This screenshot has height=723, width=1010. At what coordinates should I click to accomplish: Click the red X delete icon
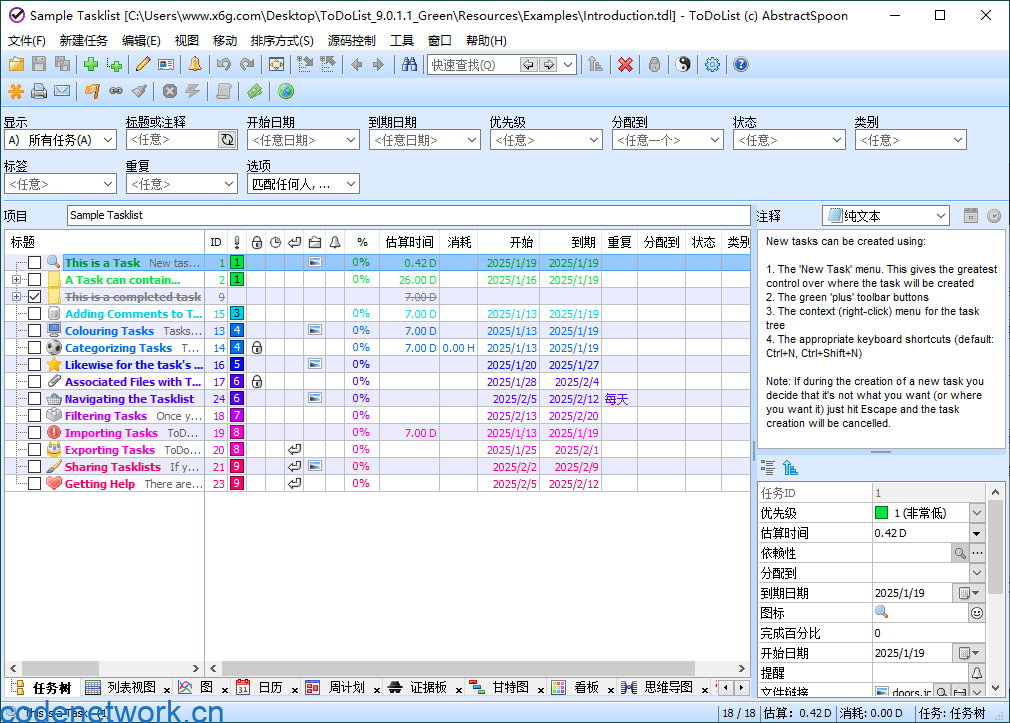pos(625,64)
